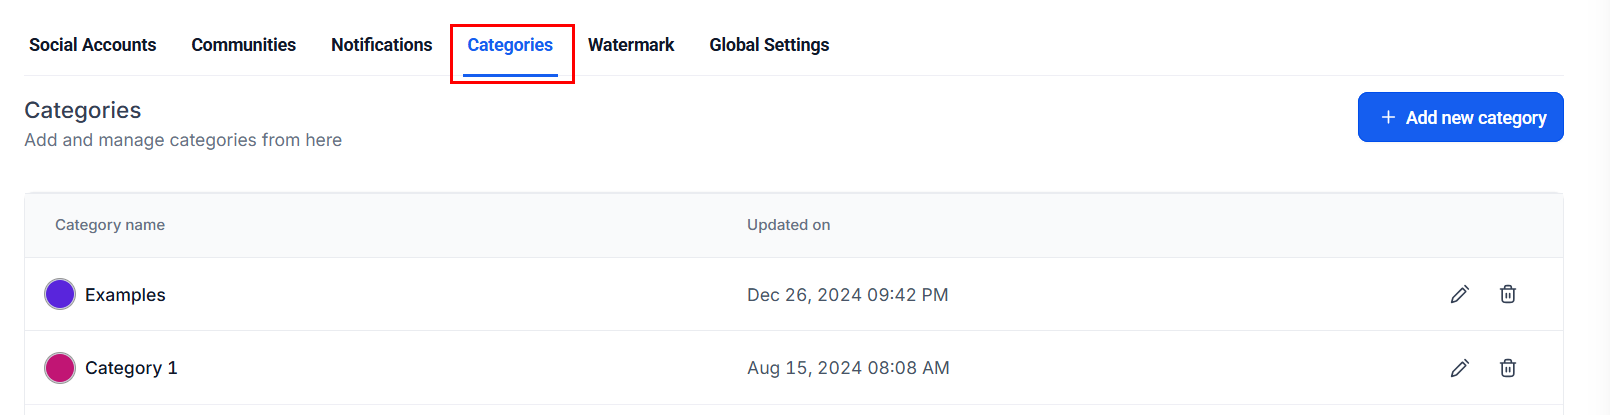
Task: Click the magenta color swatch for Category 1
Action: click(x=60, y=368)
